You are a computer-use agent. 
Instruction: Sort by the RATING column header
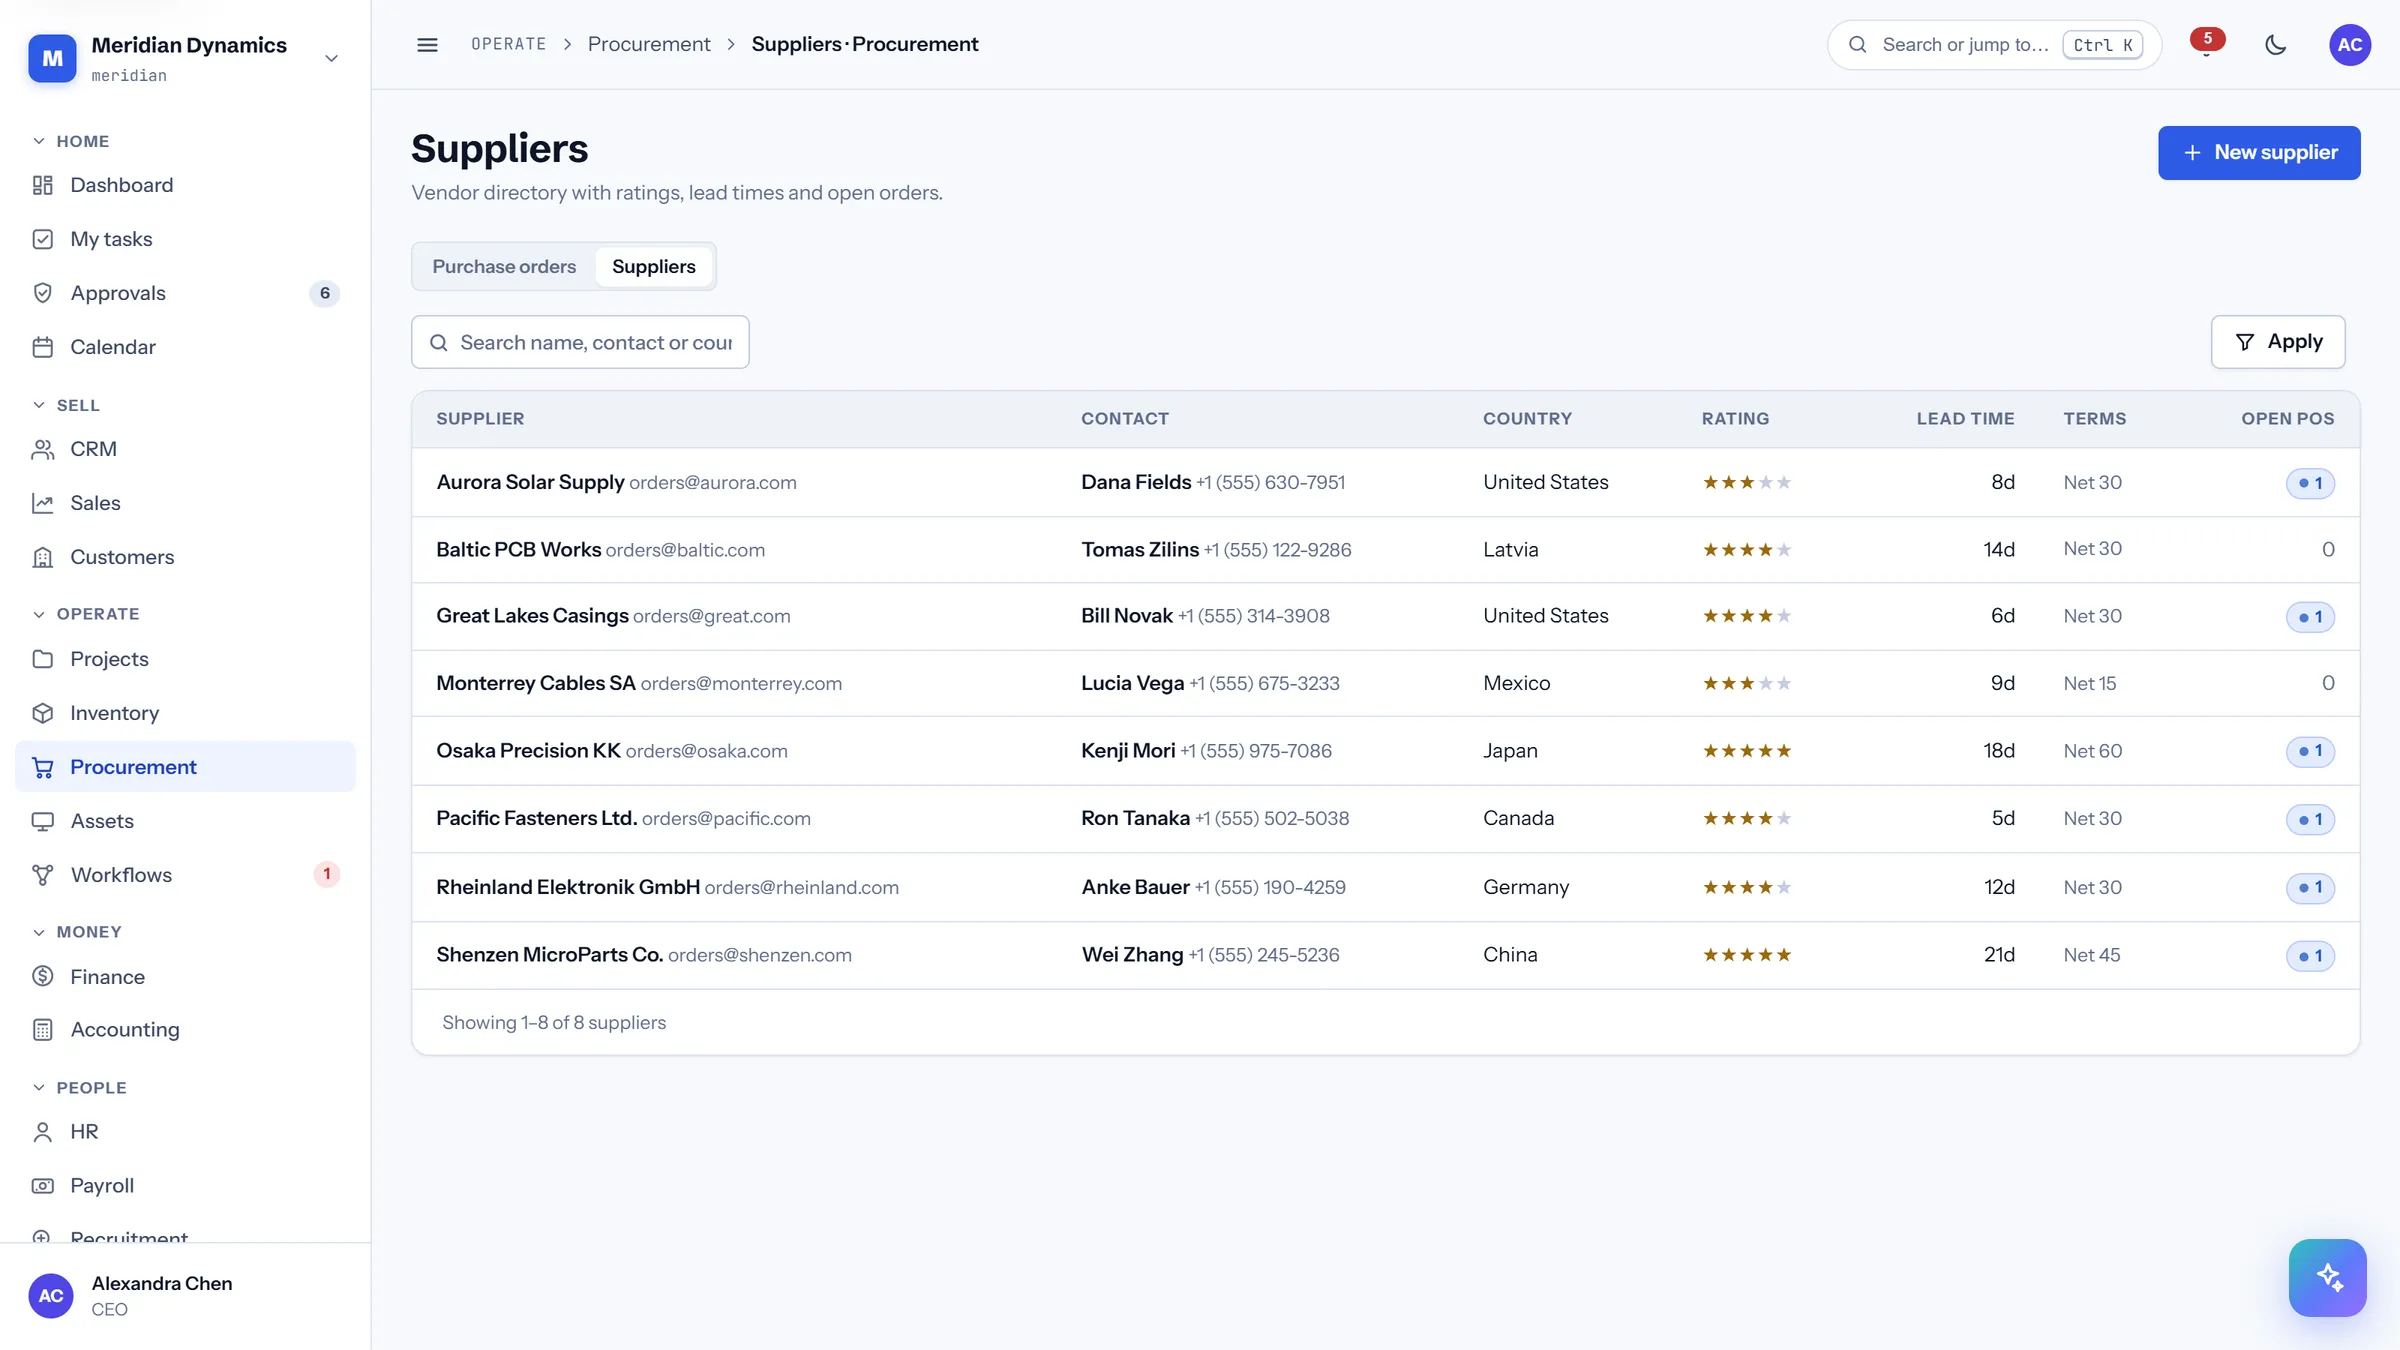click(1735, 419)
